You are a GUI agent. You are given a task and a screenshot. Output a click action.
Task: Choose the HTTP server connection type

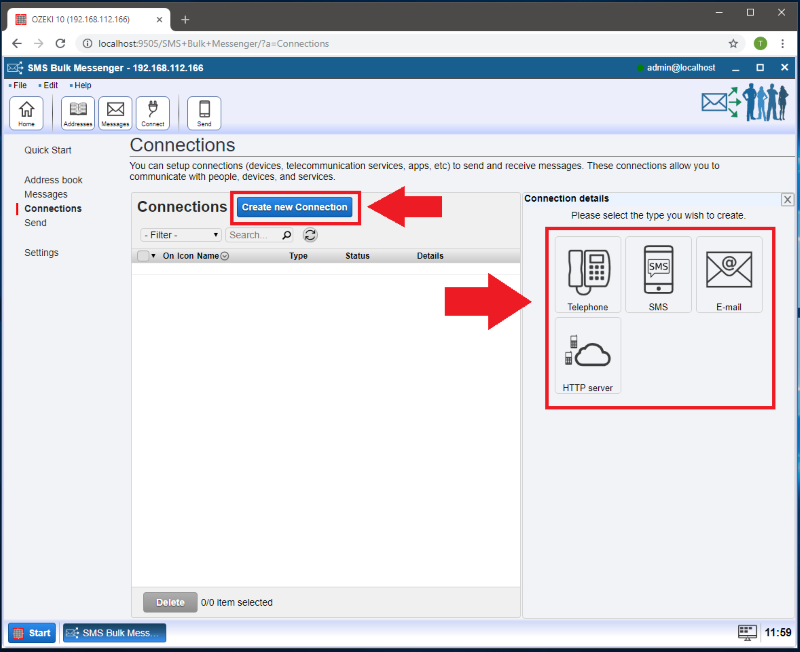(x=588, y=356)
